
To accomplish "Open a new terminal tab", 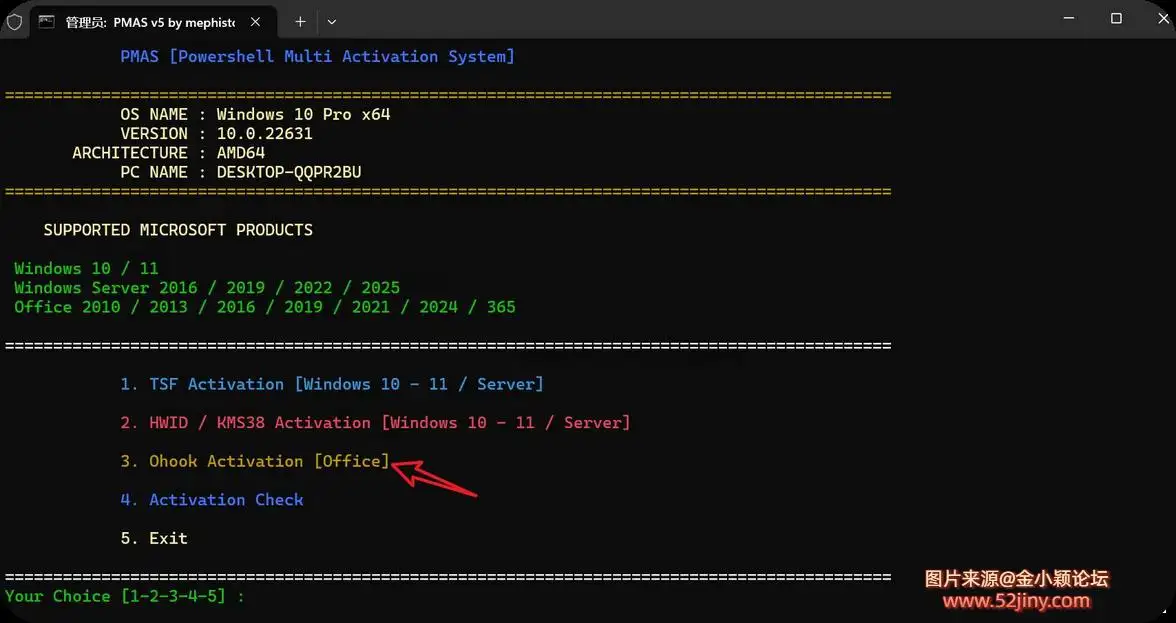I will coord(300,21).
